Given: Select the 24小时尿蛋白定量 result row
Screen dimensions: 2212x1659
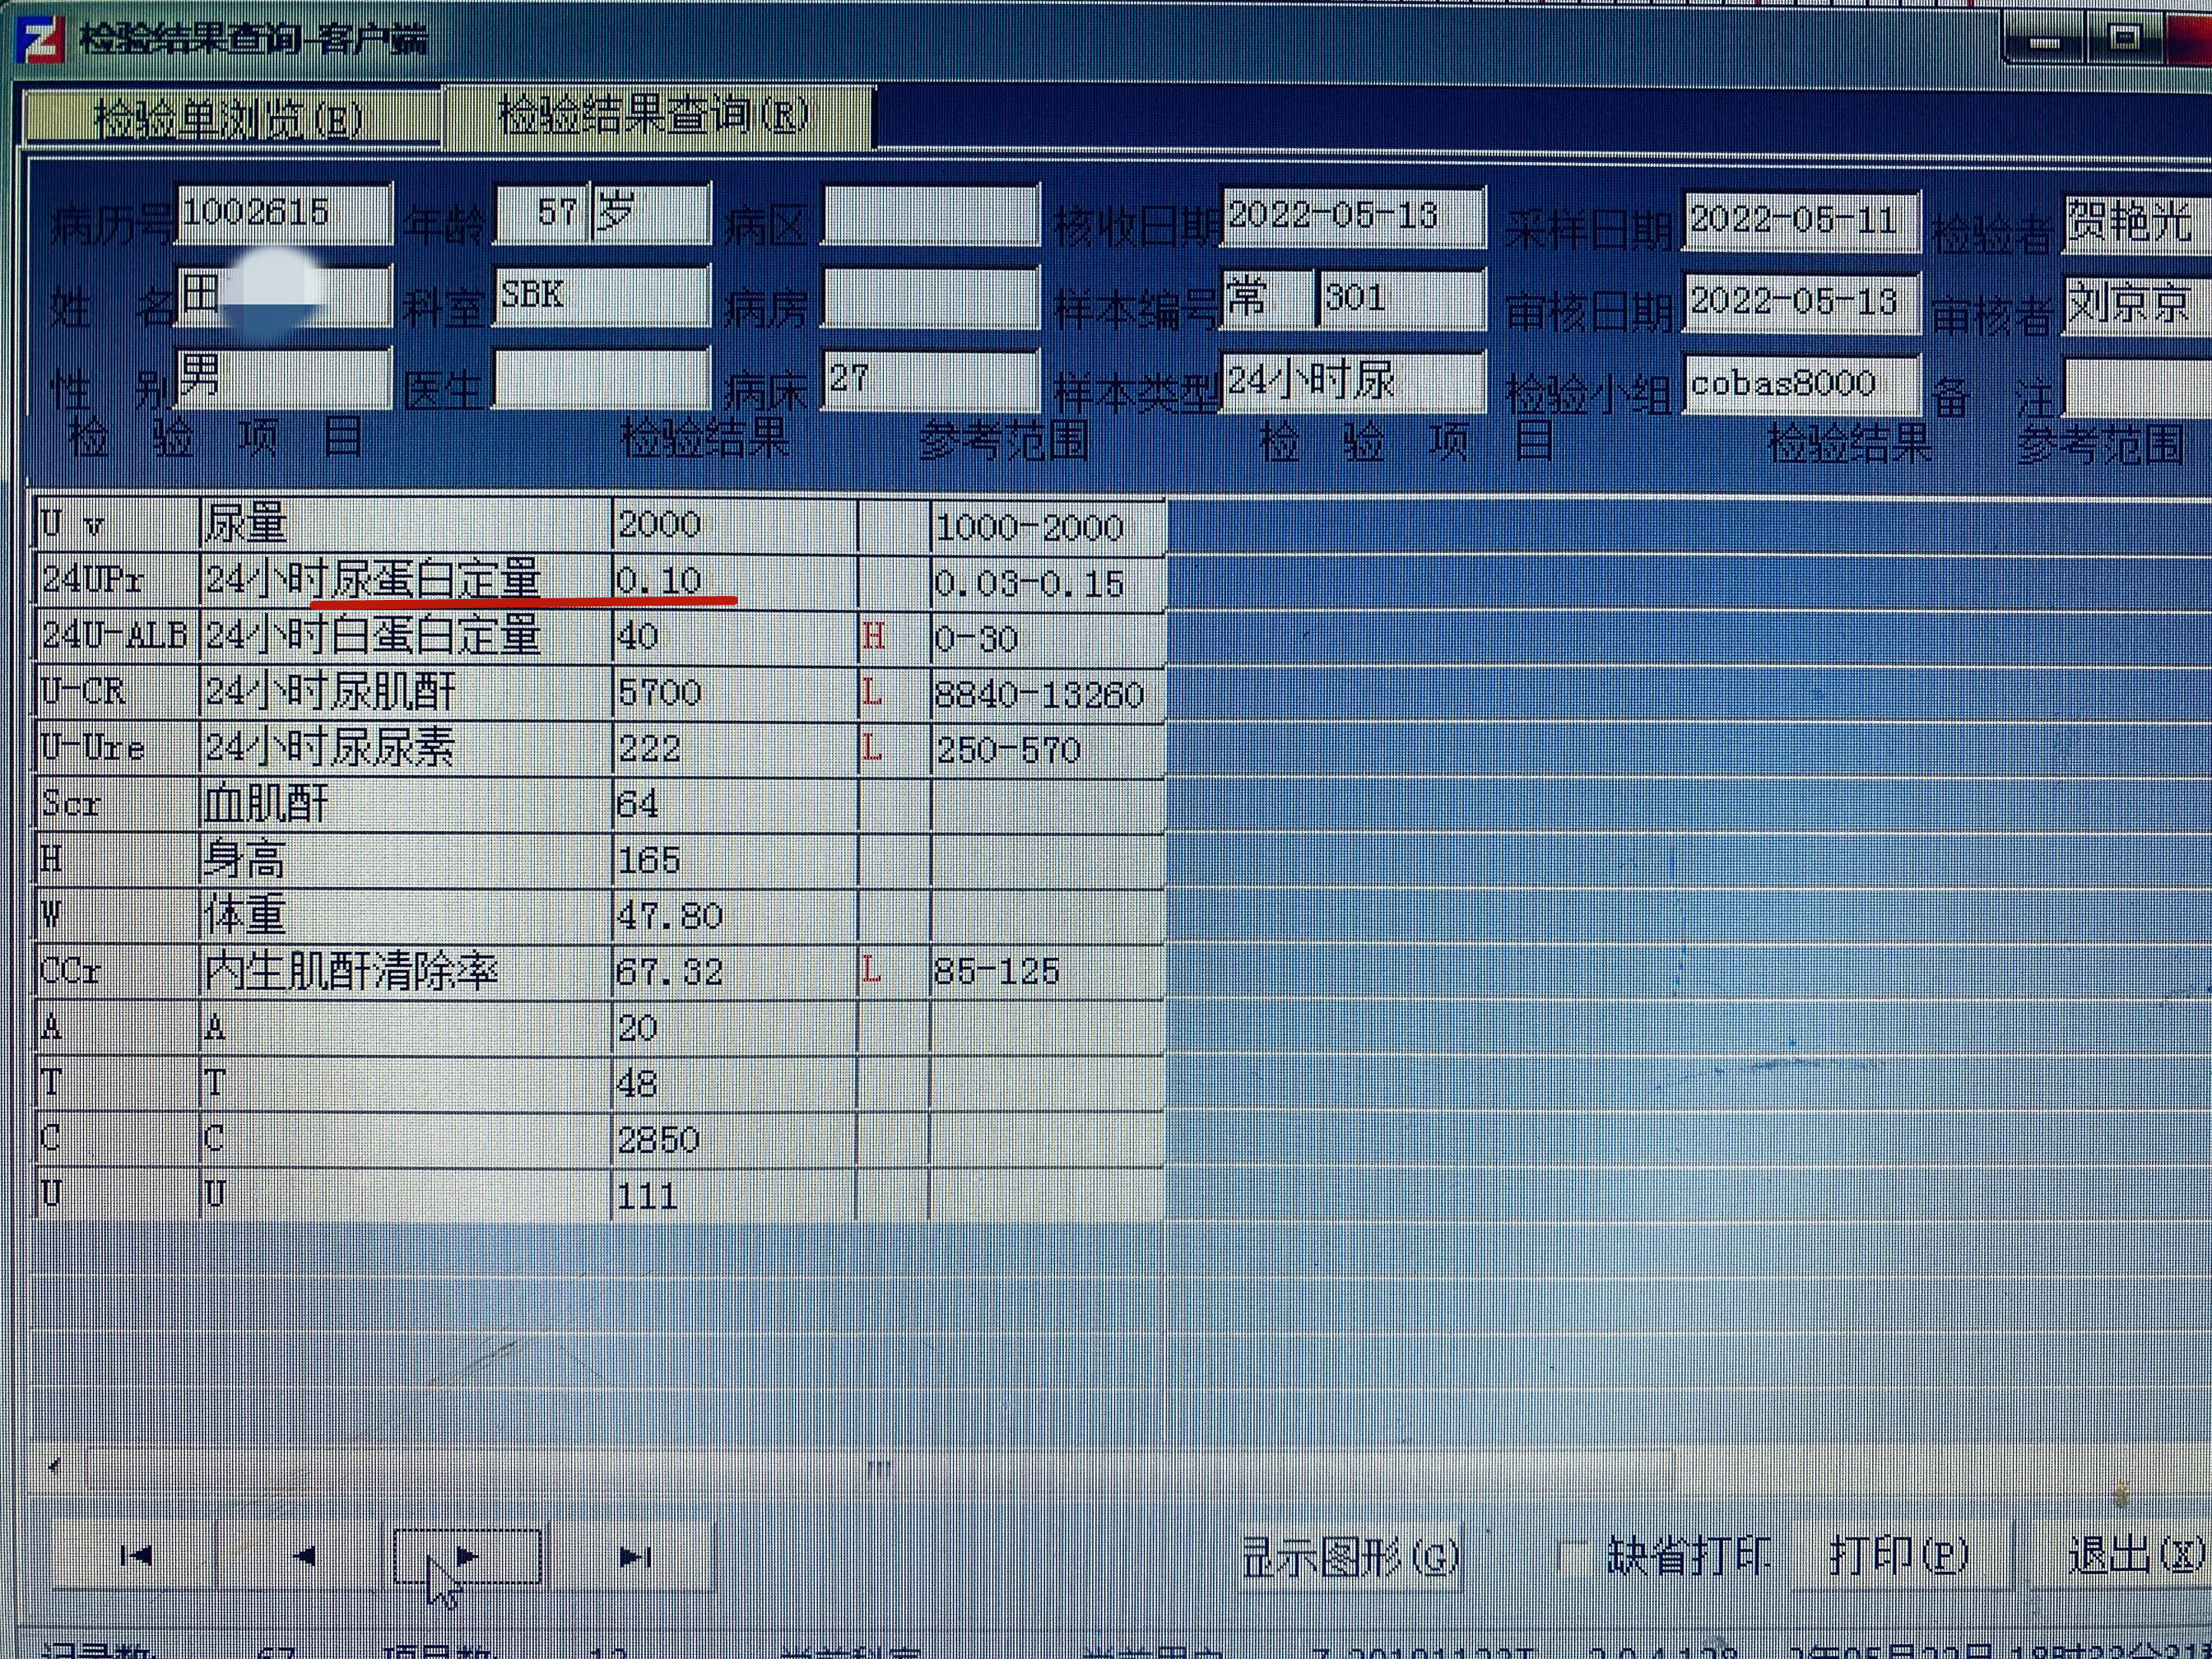Looking at the screenshot, I should tap(372, 580).
